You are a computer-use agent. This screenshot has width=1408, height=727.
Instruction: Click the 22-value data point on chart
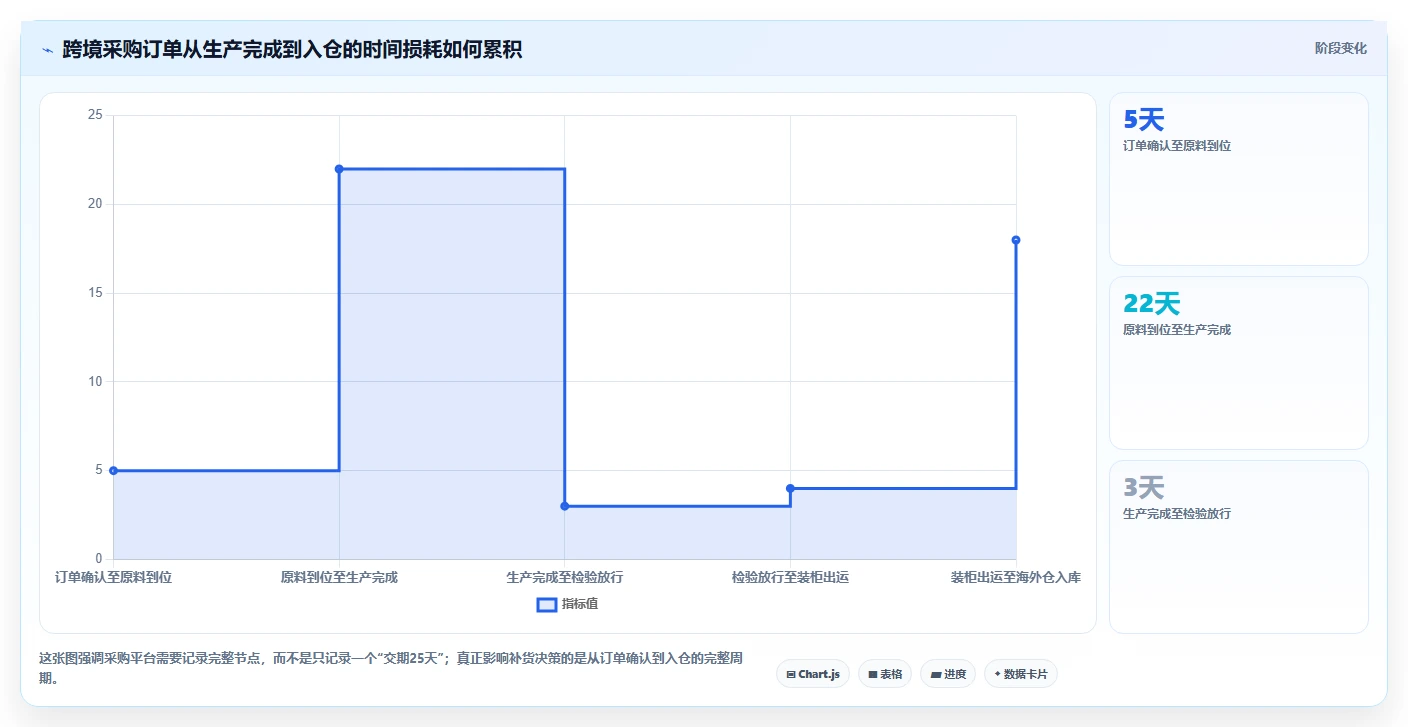pos(339,169)
